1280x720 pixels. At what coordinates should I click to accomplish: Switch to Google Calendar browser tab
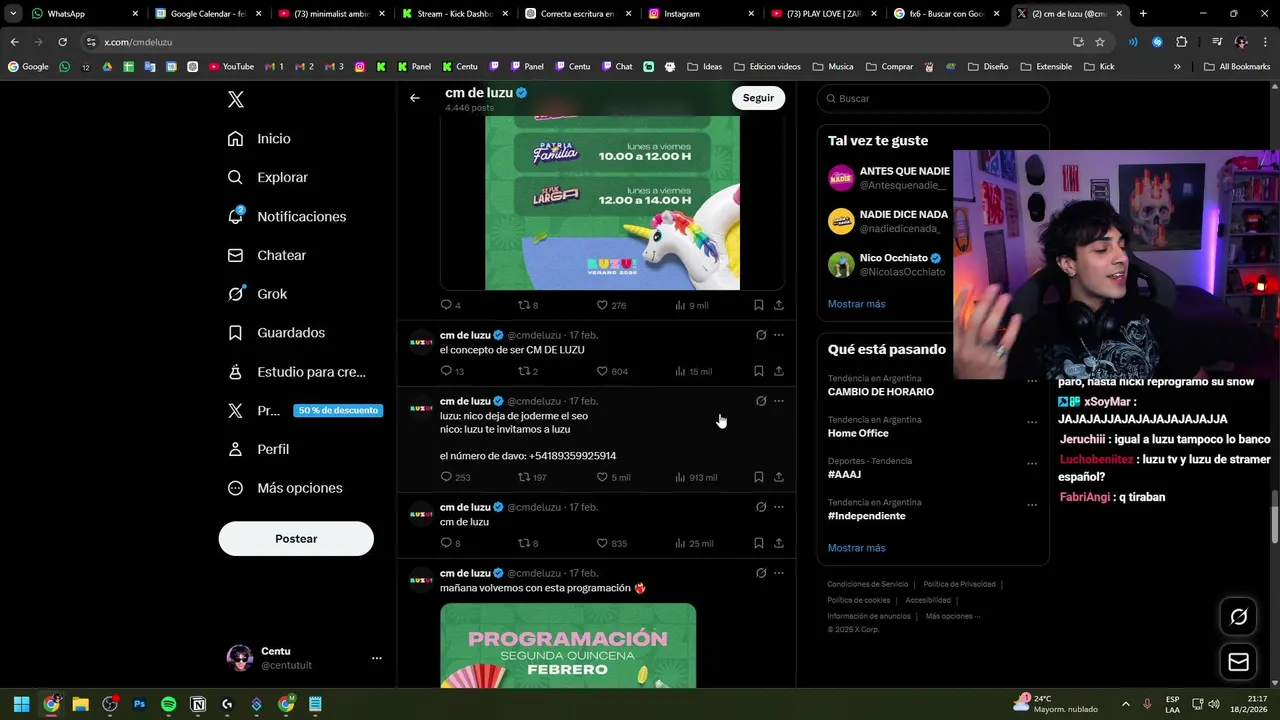208,14
